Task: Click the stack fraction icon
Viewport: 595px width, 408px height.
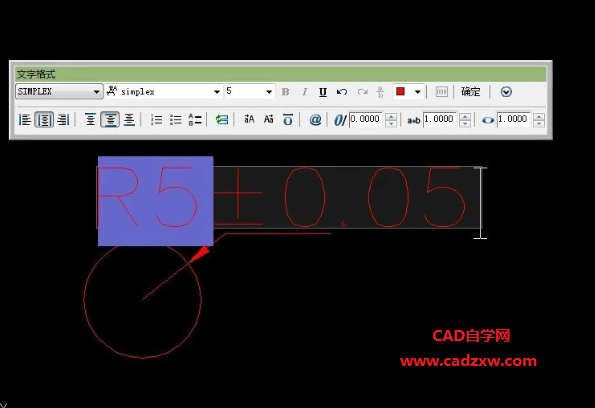Action: pos(380,92)
